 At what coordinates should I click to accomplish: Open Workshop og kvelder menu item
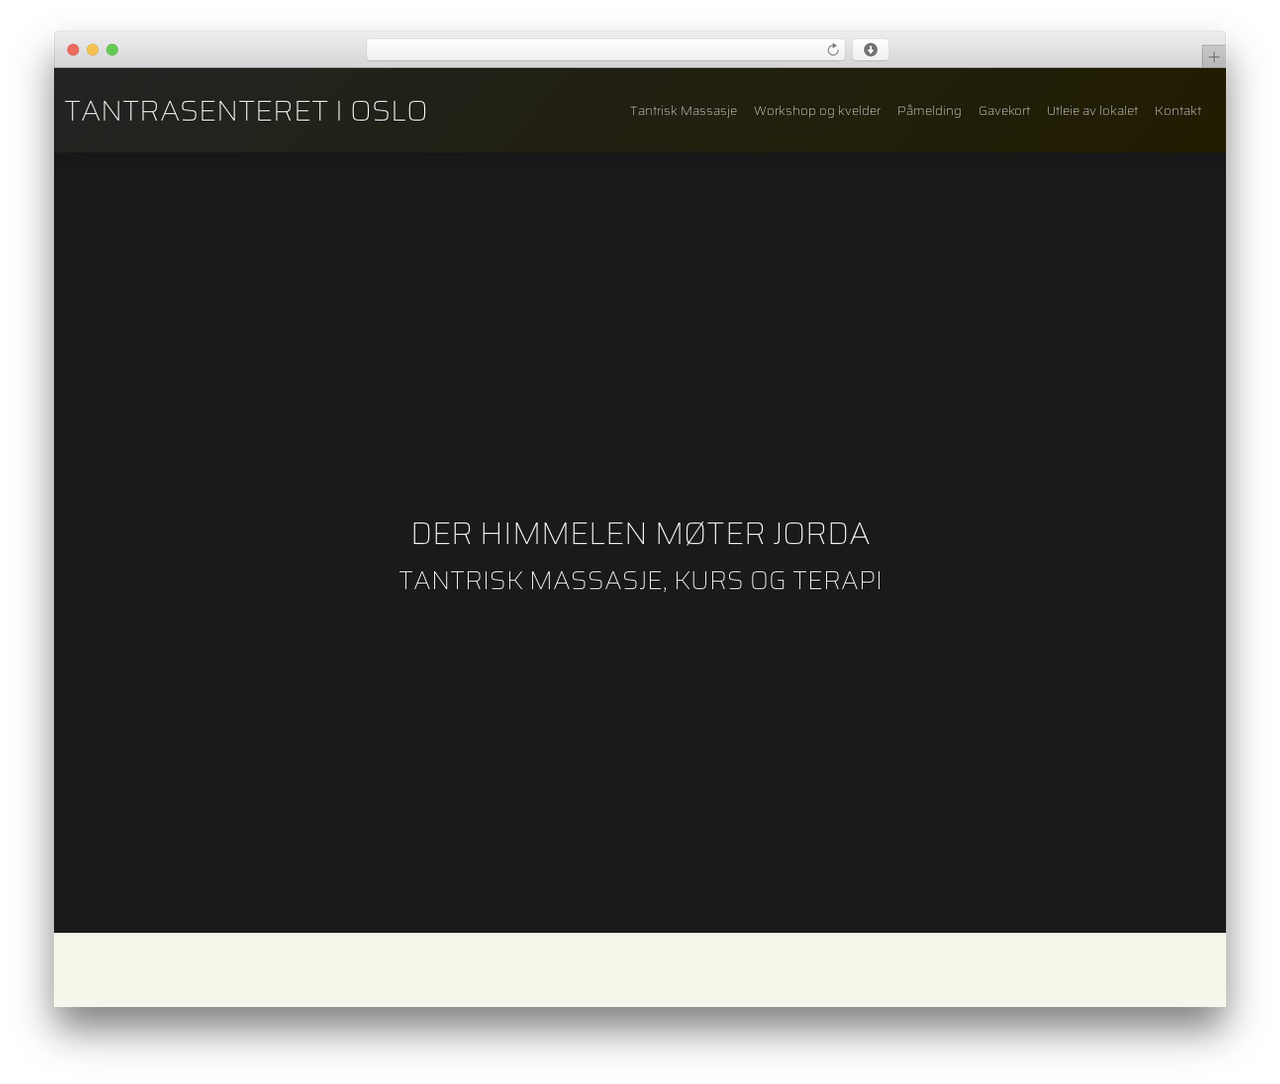click(x=817, y=111)
